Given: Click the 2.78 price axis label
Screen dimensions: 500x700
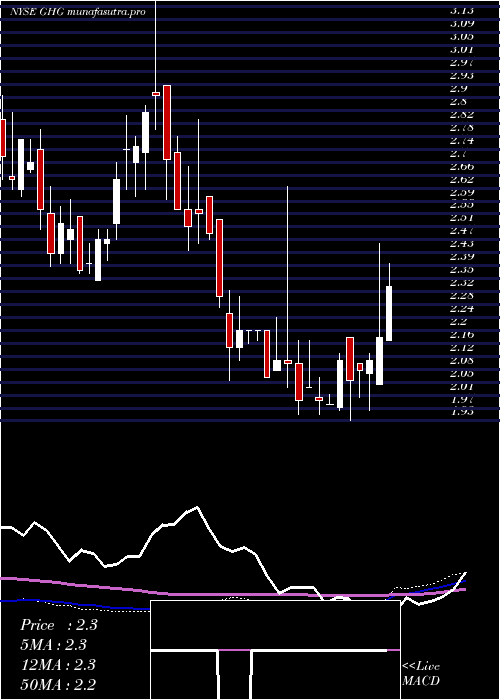Looking at the screenshot, I should (x=462, y=127).
